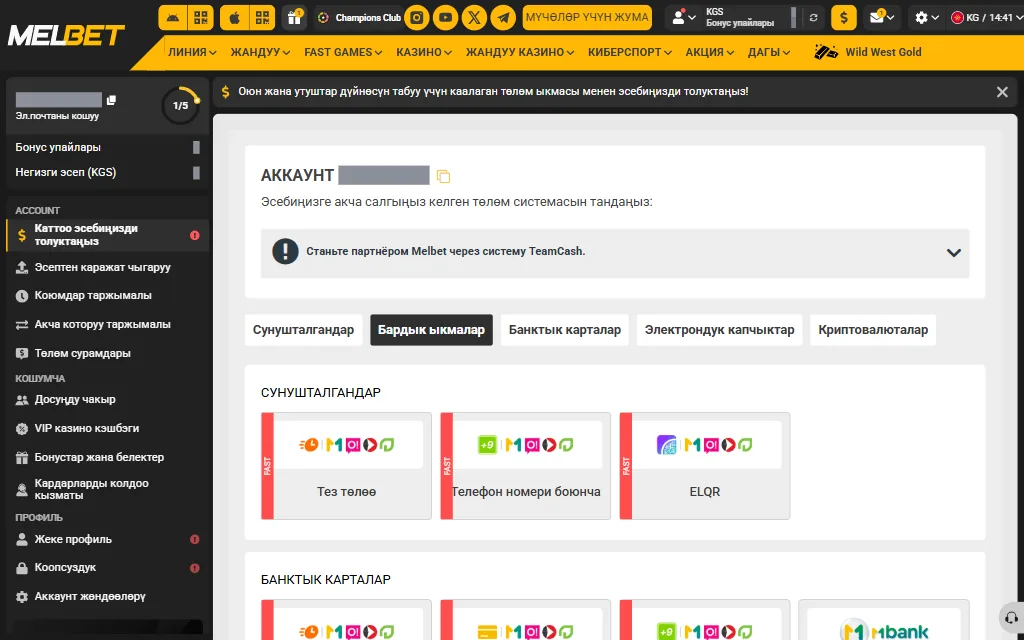Click the 1/5 profile progress circle
The width and height of the screenshot is (1024, 640).
click(x=180, y=105)
